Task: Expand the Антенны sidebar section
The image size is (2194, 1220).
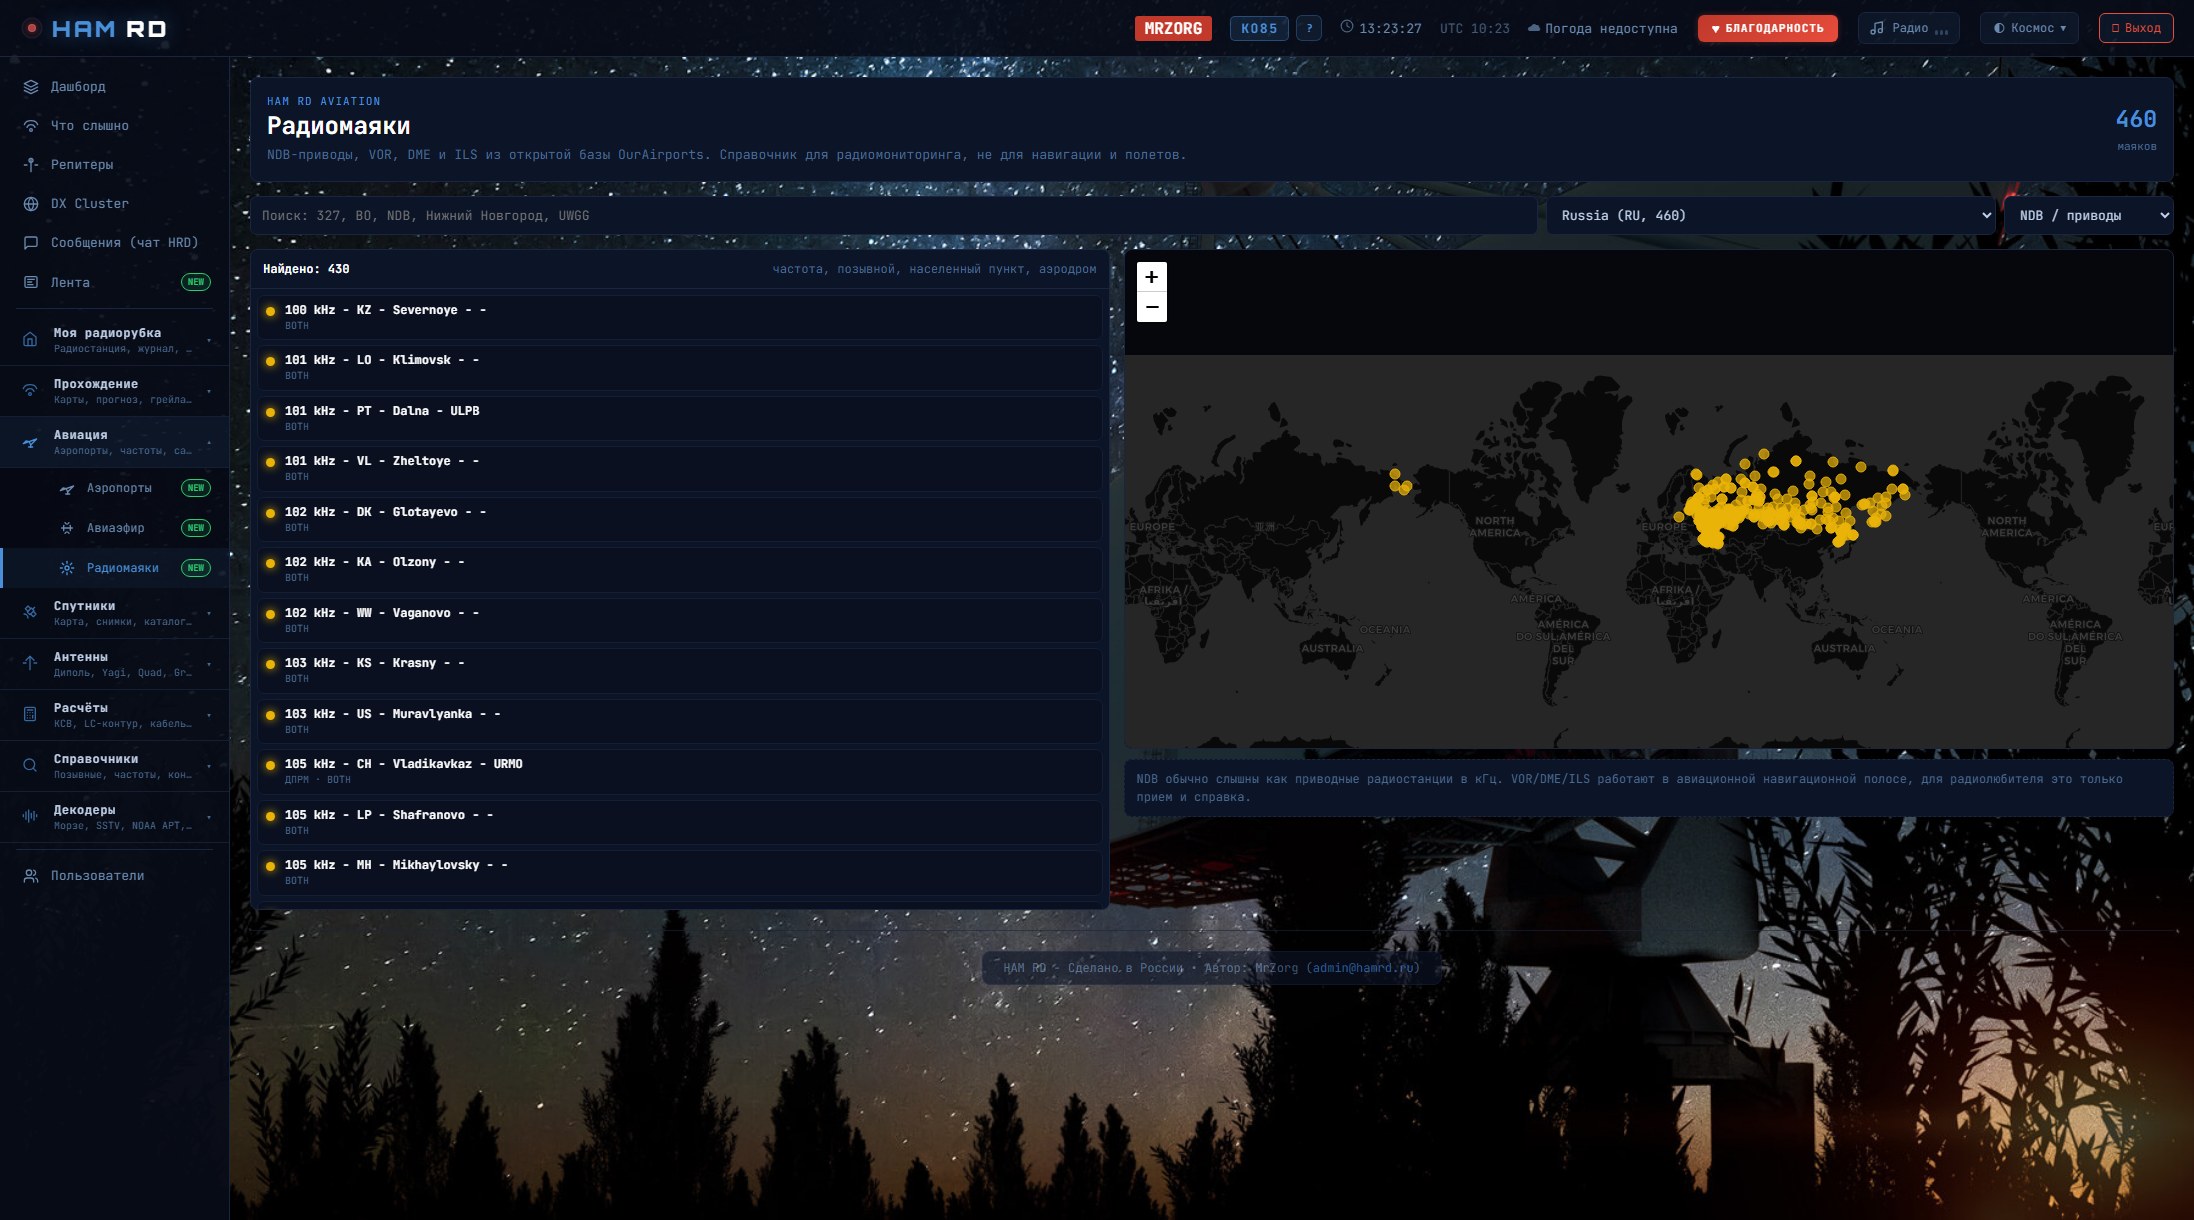Action: coord(114,664)
